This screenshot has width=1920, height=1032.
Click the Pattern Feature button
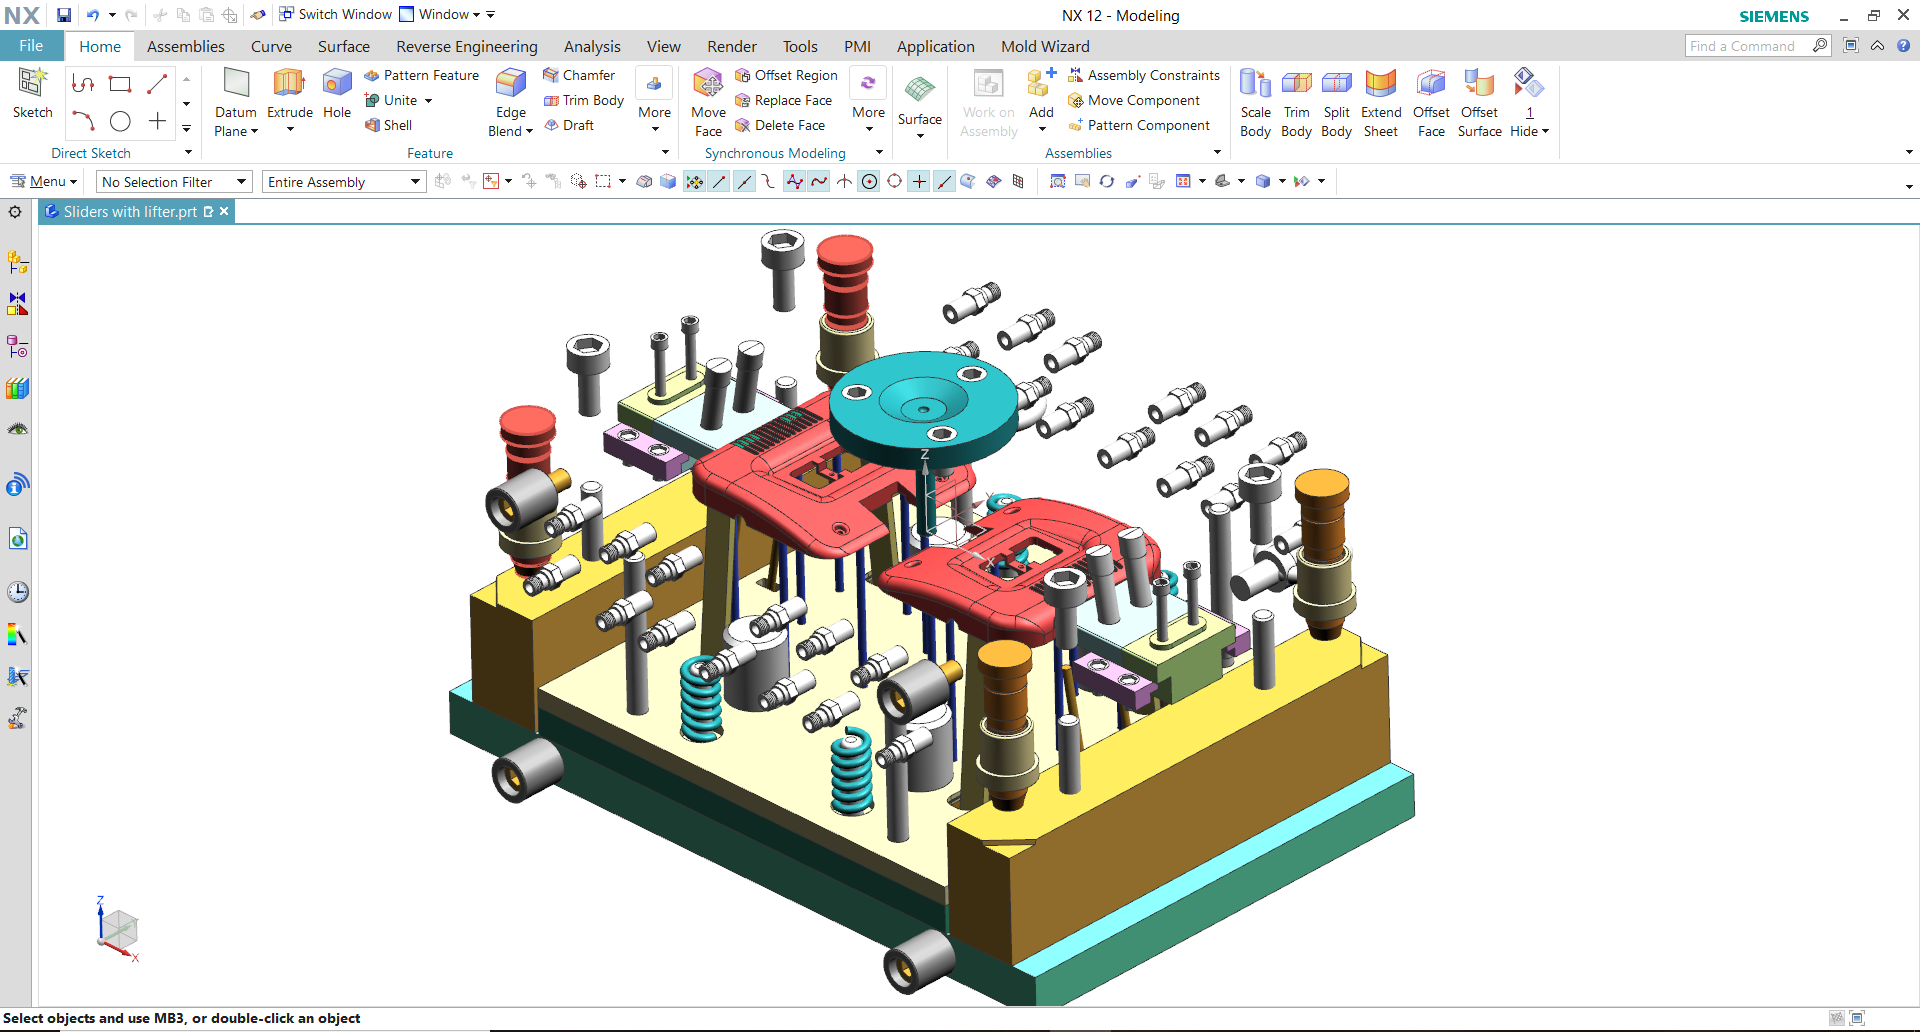[422, 75]
